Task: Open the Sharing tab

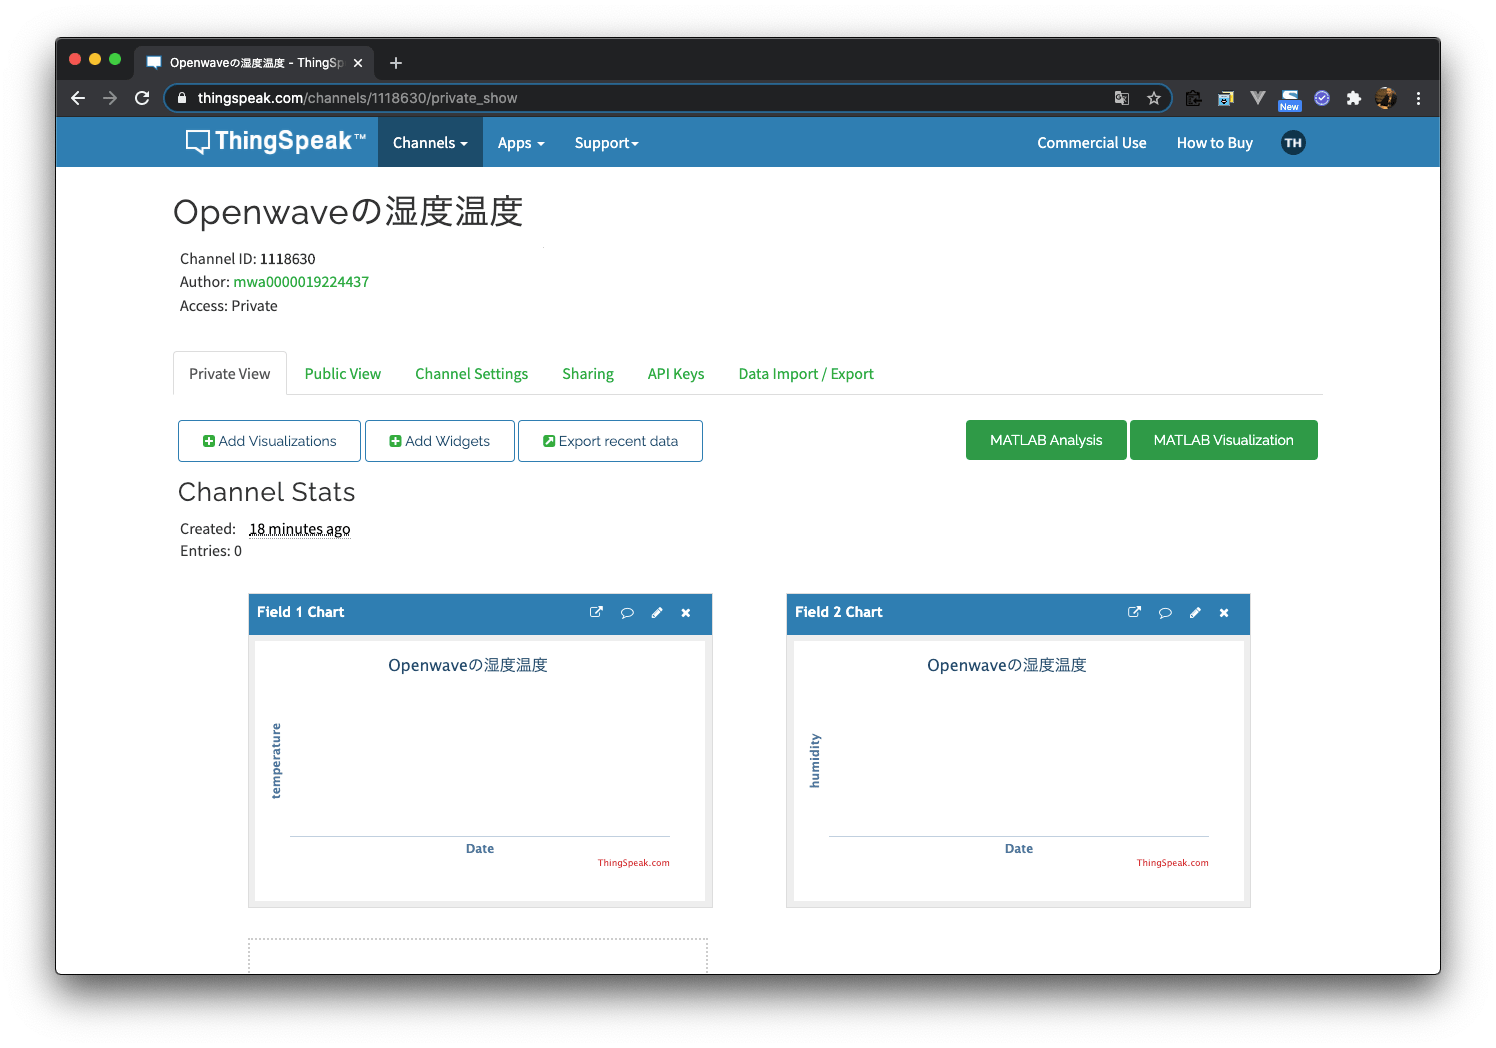Action: 588,374
